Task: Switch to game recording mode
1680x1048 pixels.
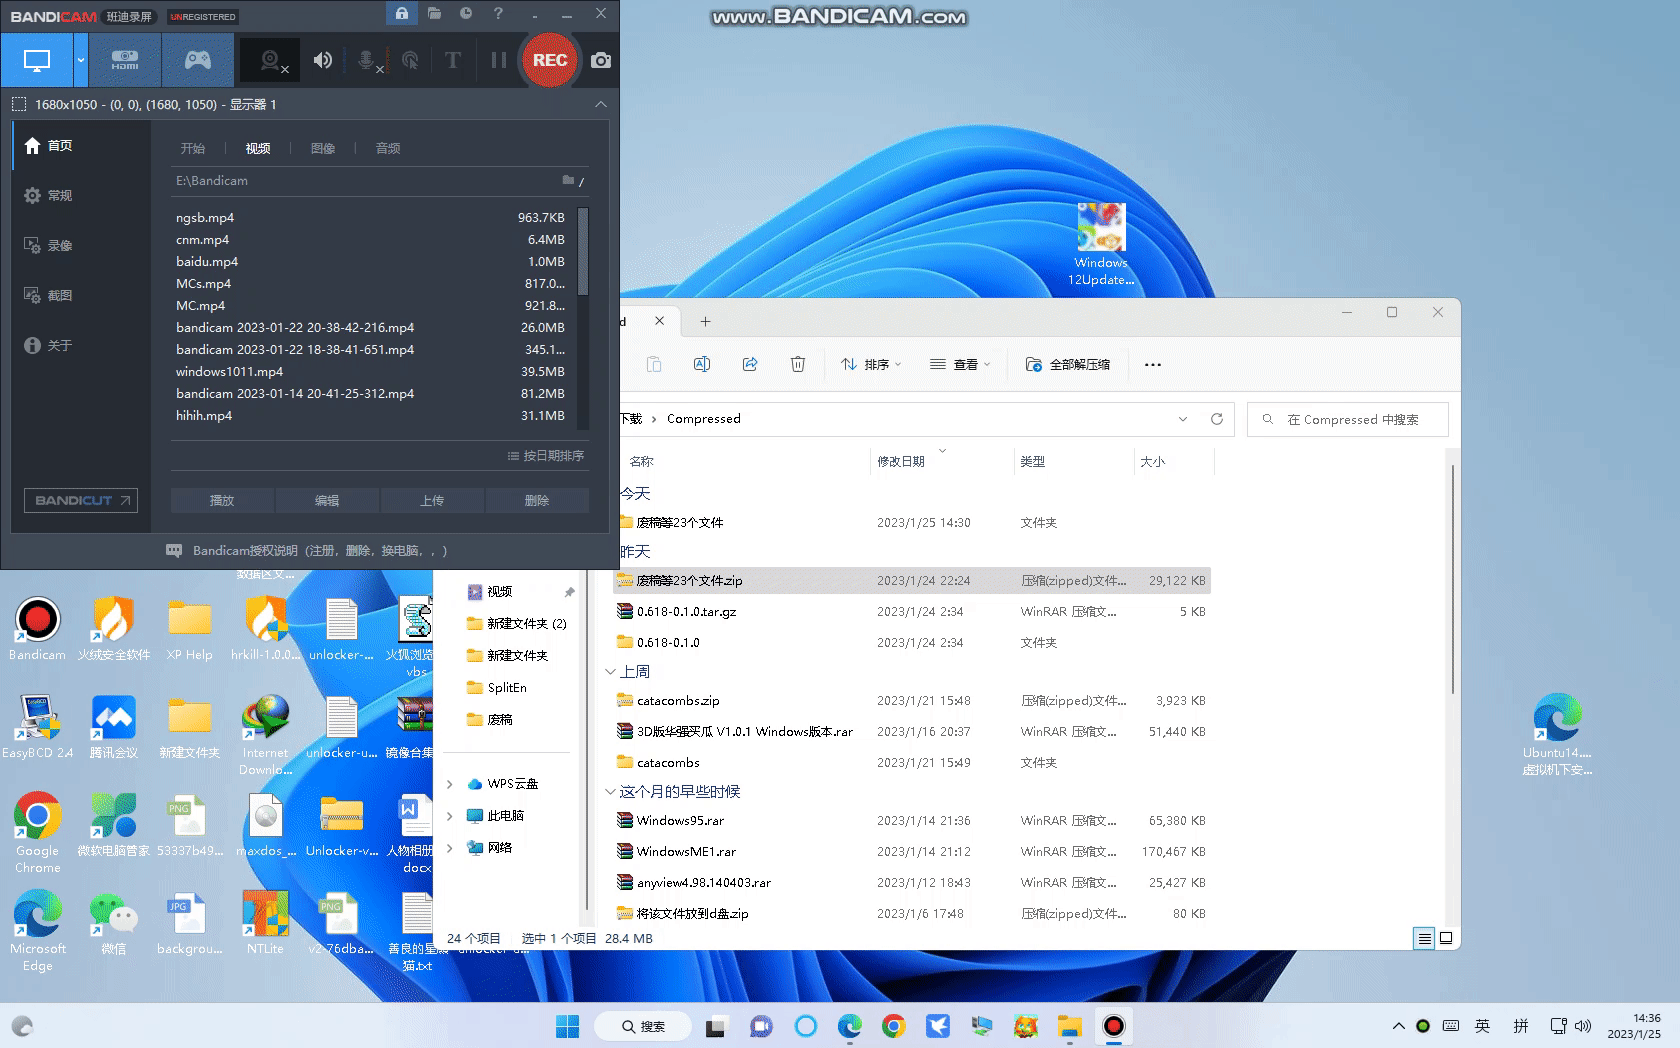Action: [198, 60]
